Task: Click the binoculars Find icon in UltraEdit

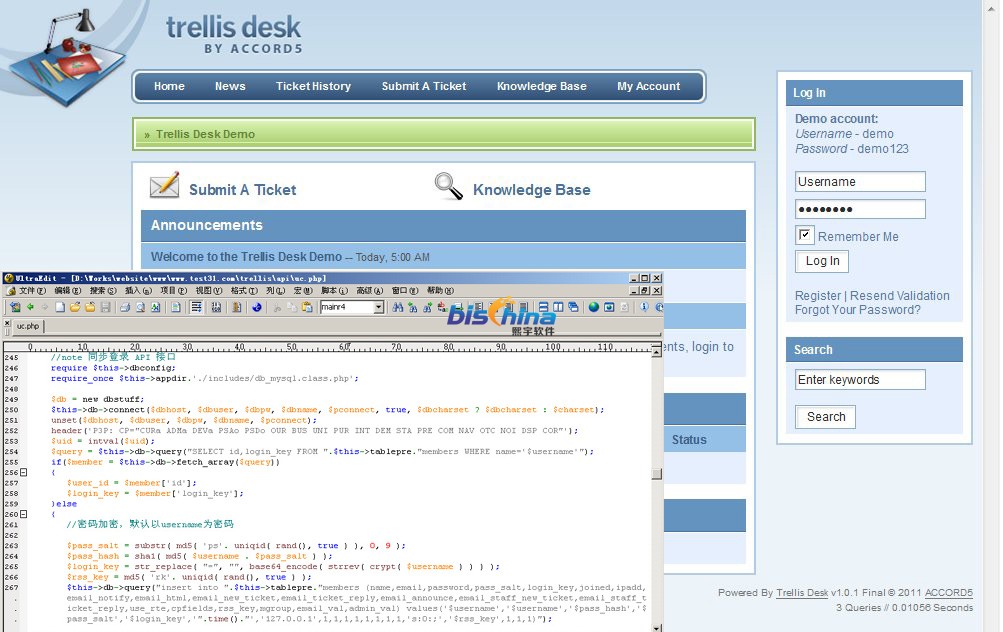Action: click(398, 307)
